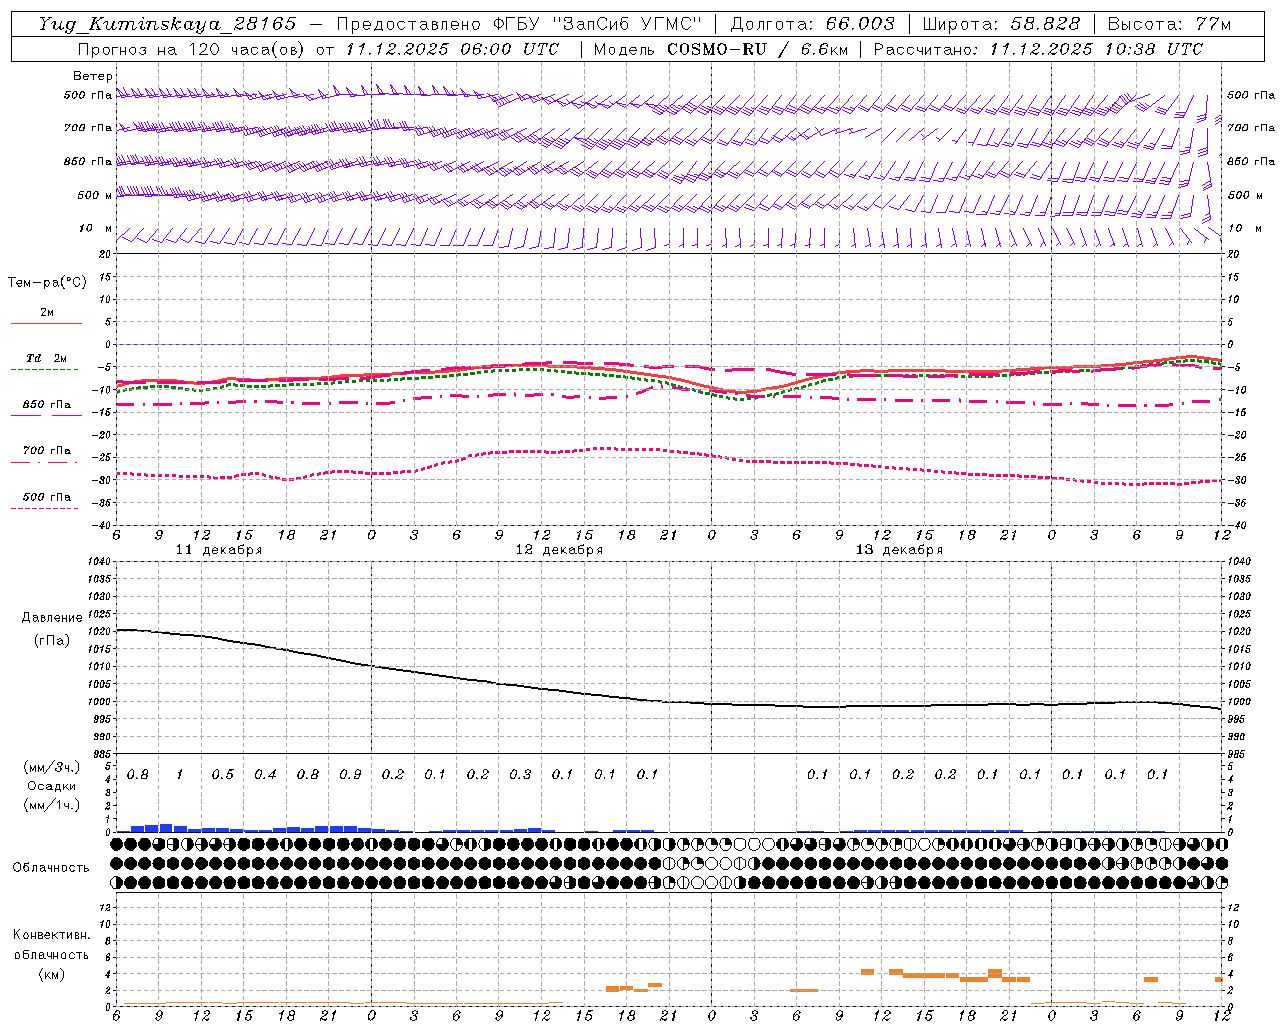Click the 0.9 precipitation value
This screenshot has height=1024, width=1280.
(x=350, y=775)
